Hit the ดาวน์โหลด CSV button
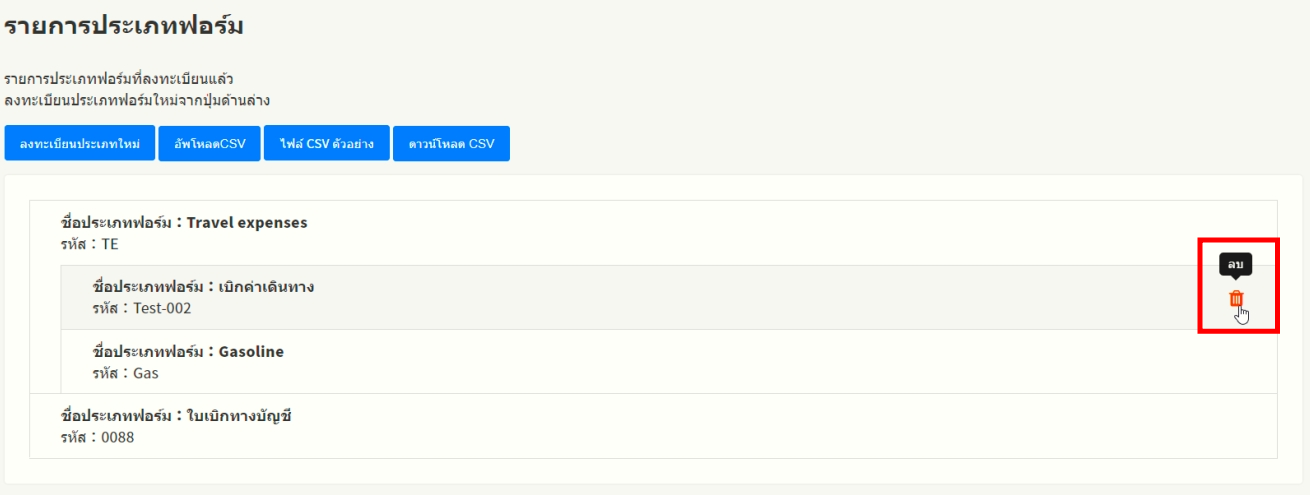The height and width of the screenshot is (495, 1310). [451, 144]
